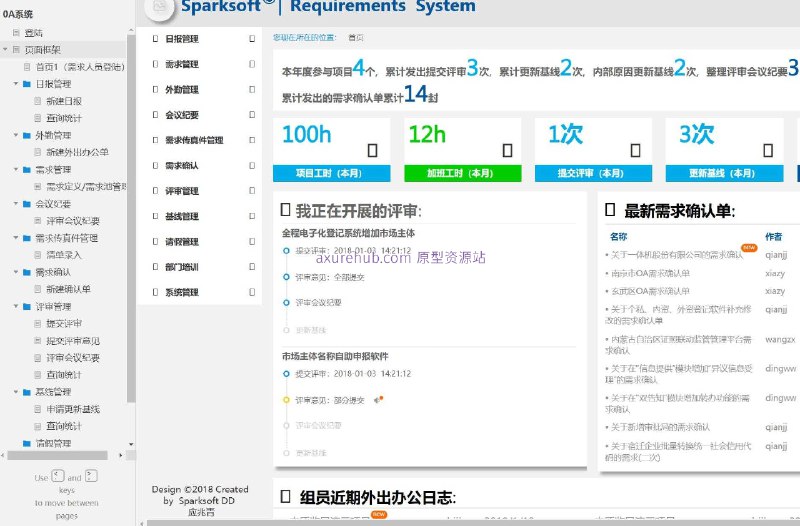
Task: Select 首页1 (需求人员登陆) page in tree
Action: pyautogui.click(x=80, y=67)
